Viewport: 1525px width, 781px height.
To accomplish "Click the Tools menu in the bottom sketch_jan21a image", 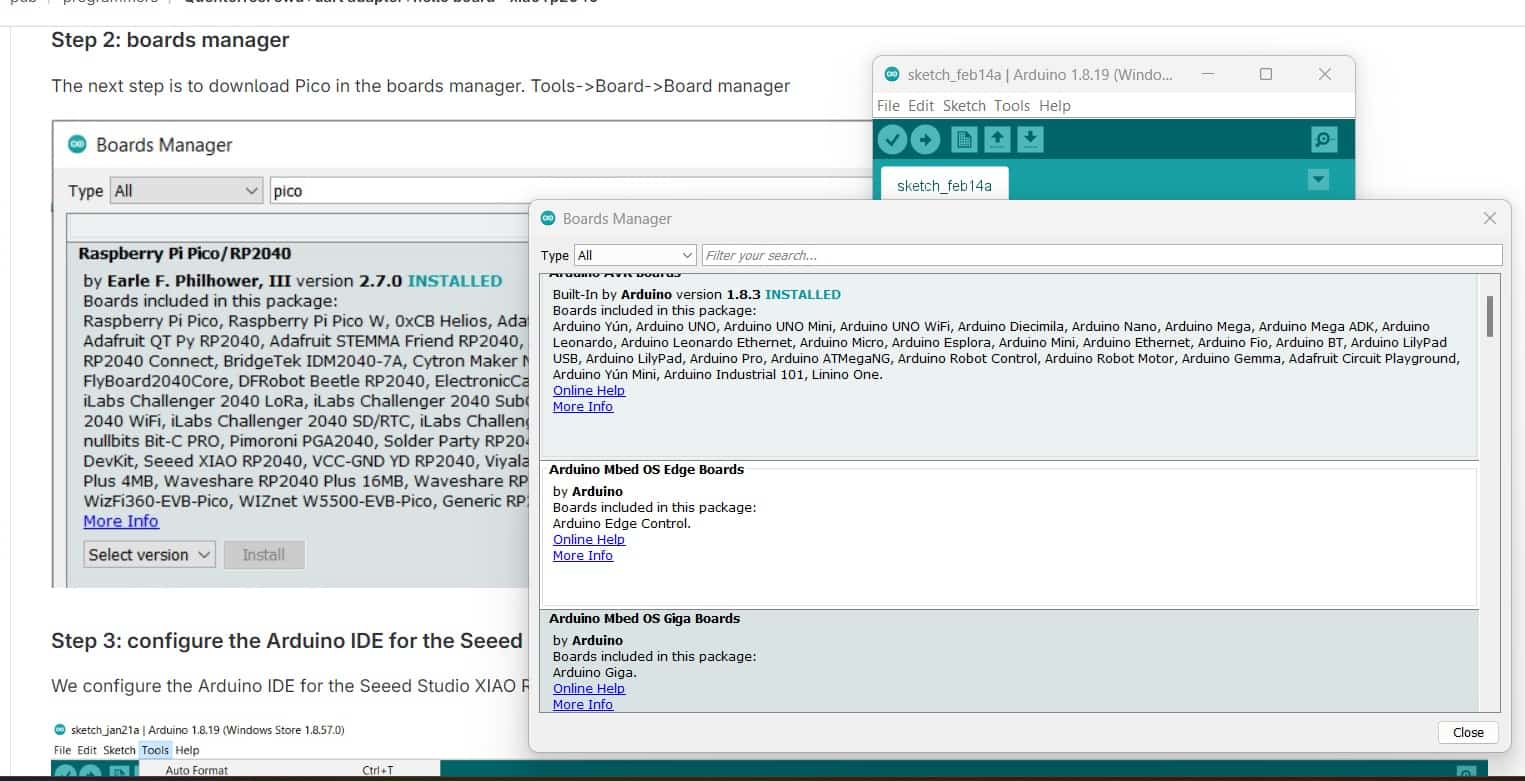I will [155, 750].
